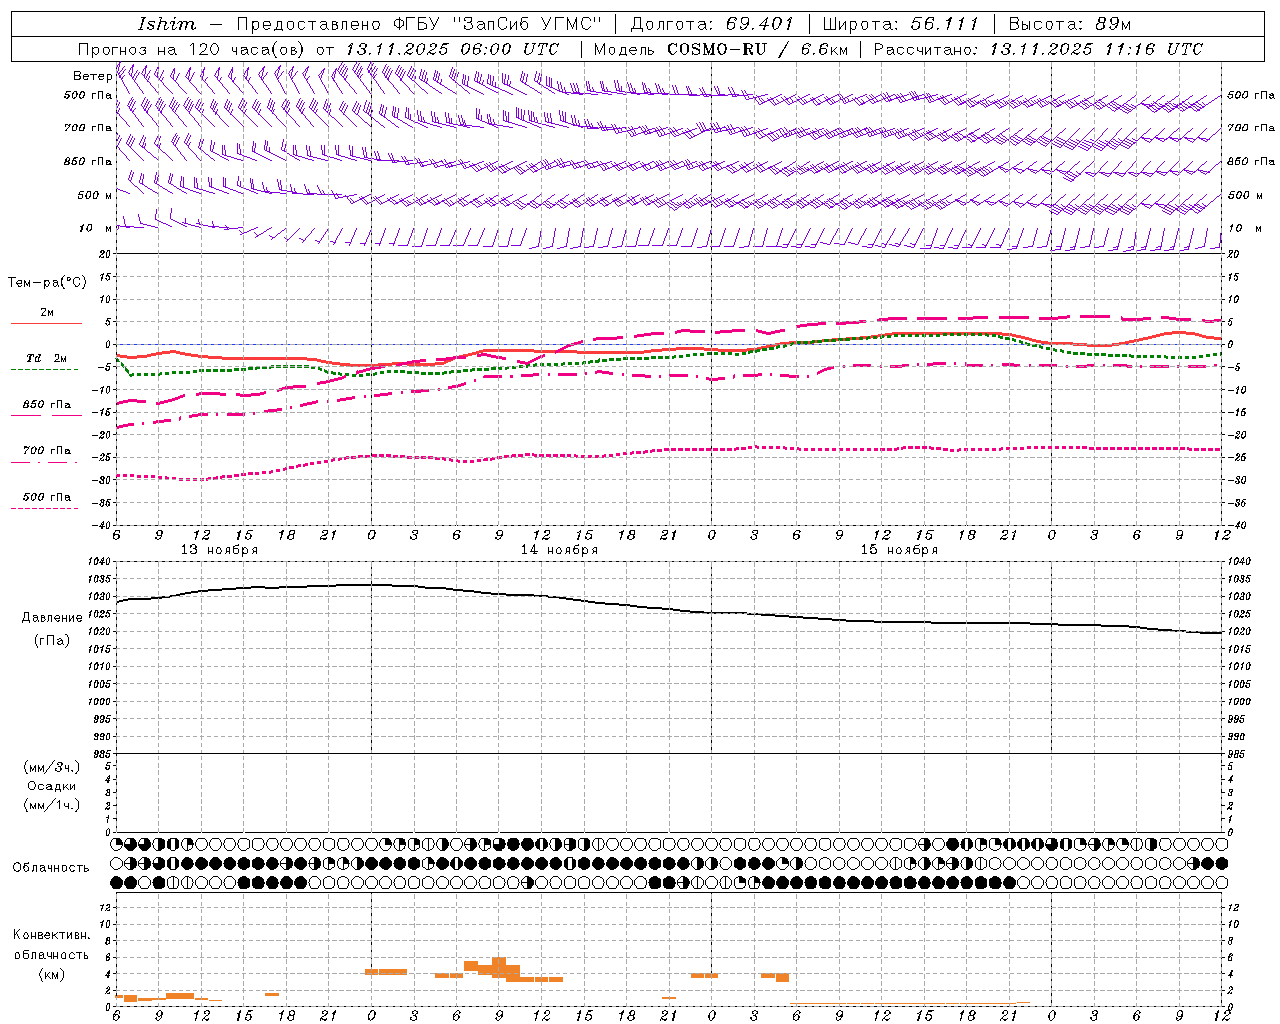
Task: Click the 500 гПа temperature legend entry
Action: point(47,497)
